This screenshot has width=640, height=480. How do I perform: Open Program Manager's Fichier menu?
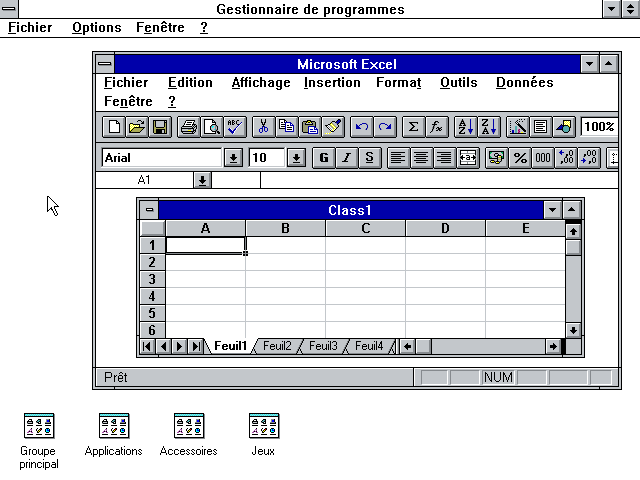pyautogui.click(x=30, y=27)
